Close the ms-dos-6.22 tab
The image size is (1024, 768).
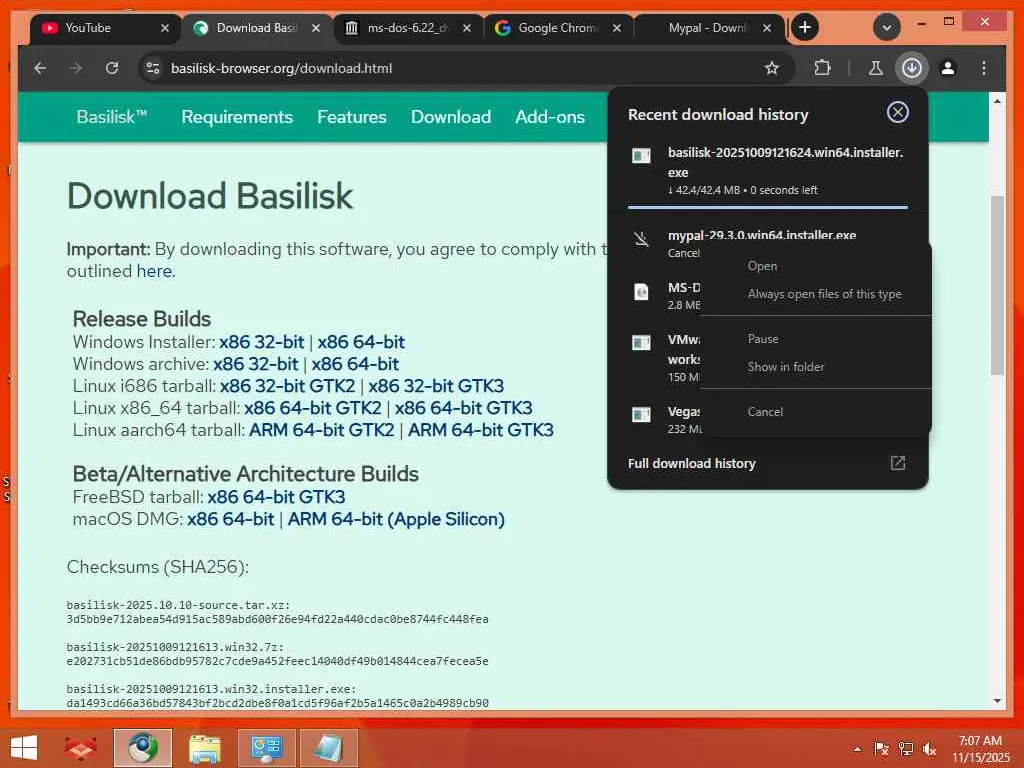[x=466, y=28]
